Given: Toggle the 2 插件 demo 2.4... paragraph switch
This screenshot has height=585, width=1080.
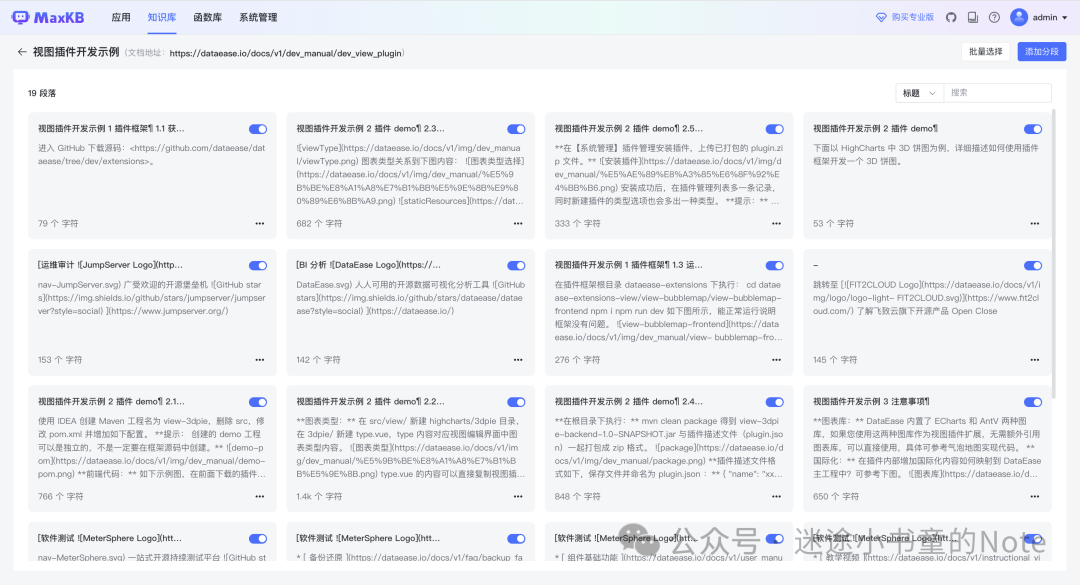Looking at the screenshot, I should [775, 402].
